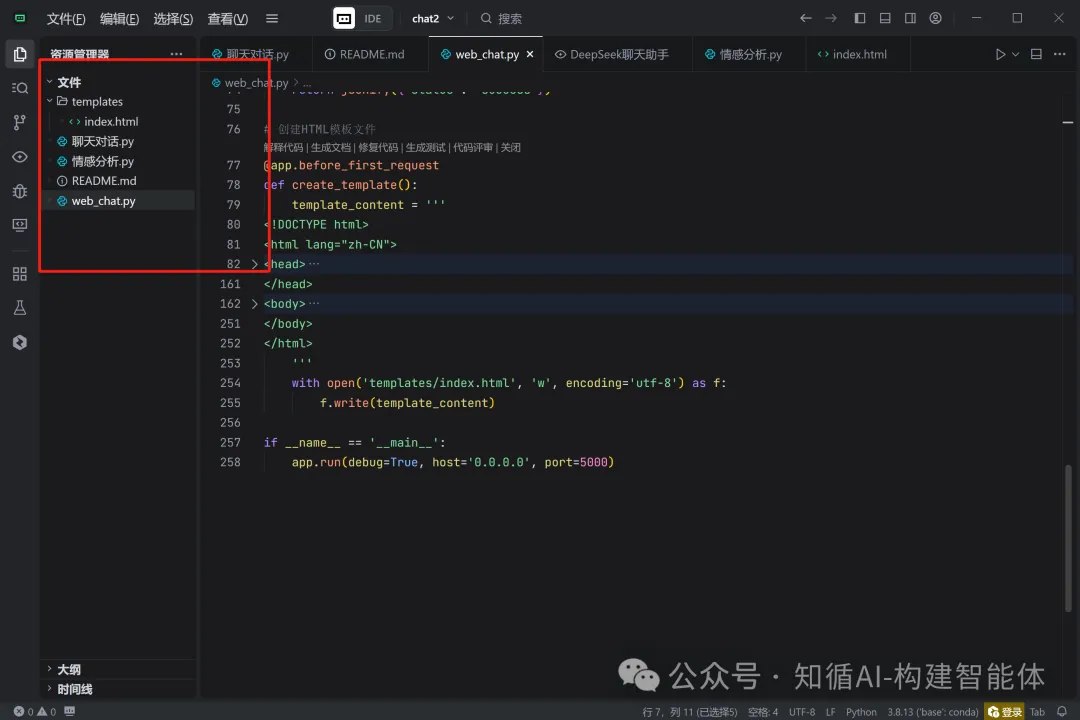Click the search box in title bar
The height and width of the screenshot is (720, 1080).
click(501, 19)
